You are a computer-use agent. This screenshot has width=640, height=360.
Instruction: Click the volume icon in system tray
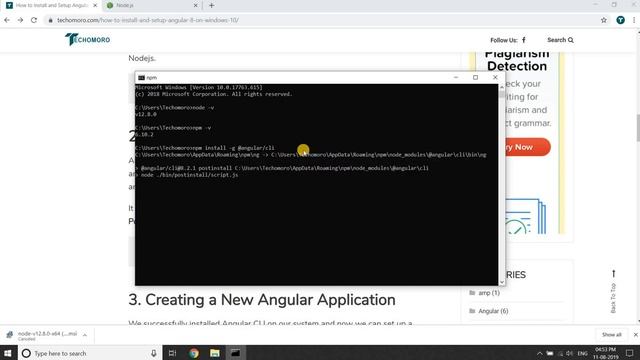[569, 353]
